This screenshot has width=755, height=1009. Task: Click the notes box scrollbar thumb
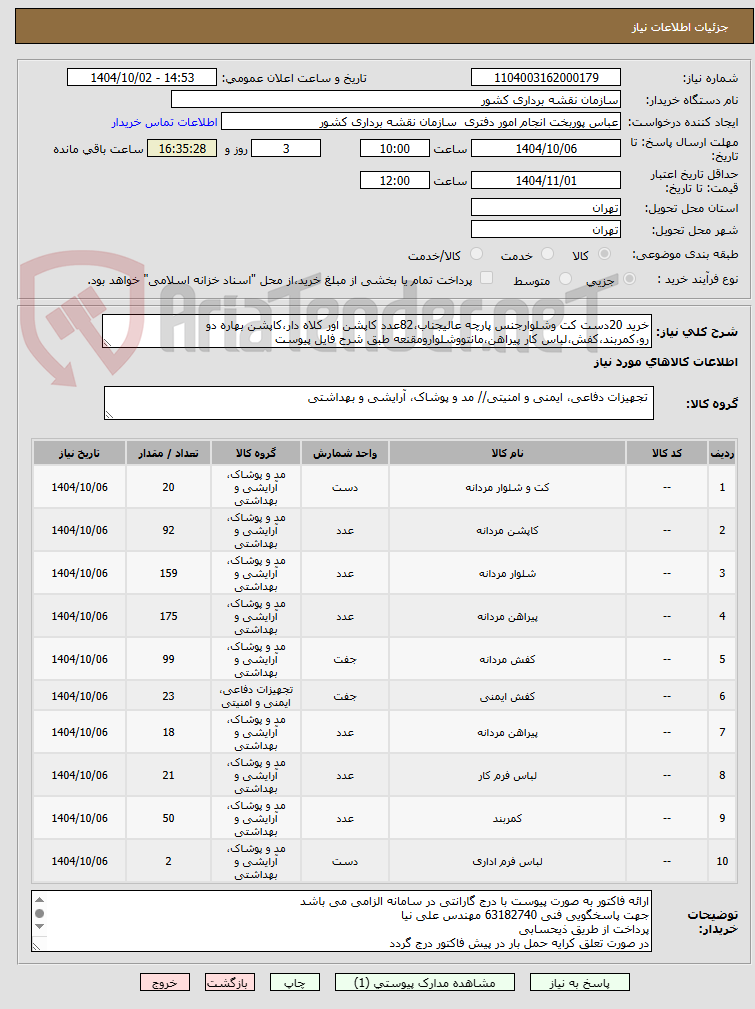coord(39,914)
